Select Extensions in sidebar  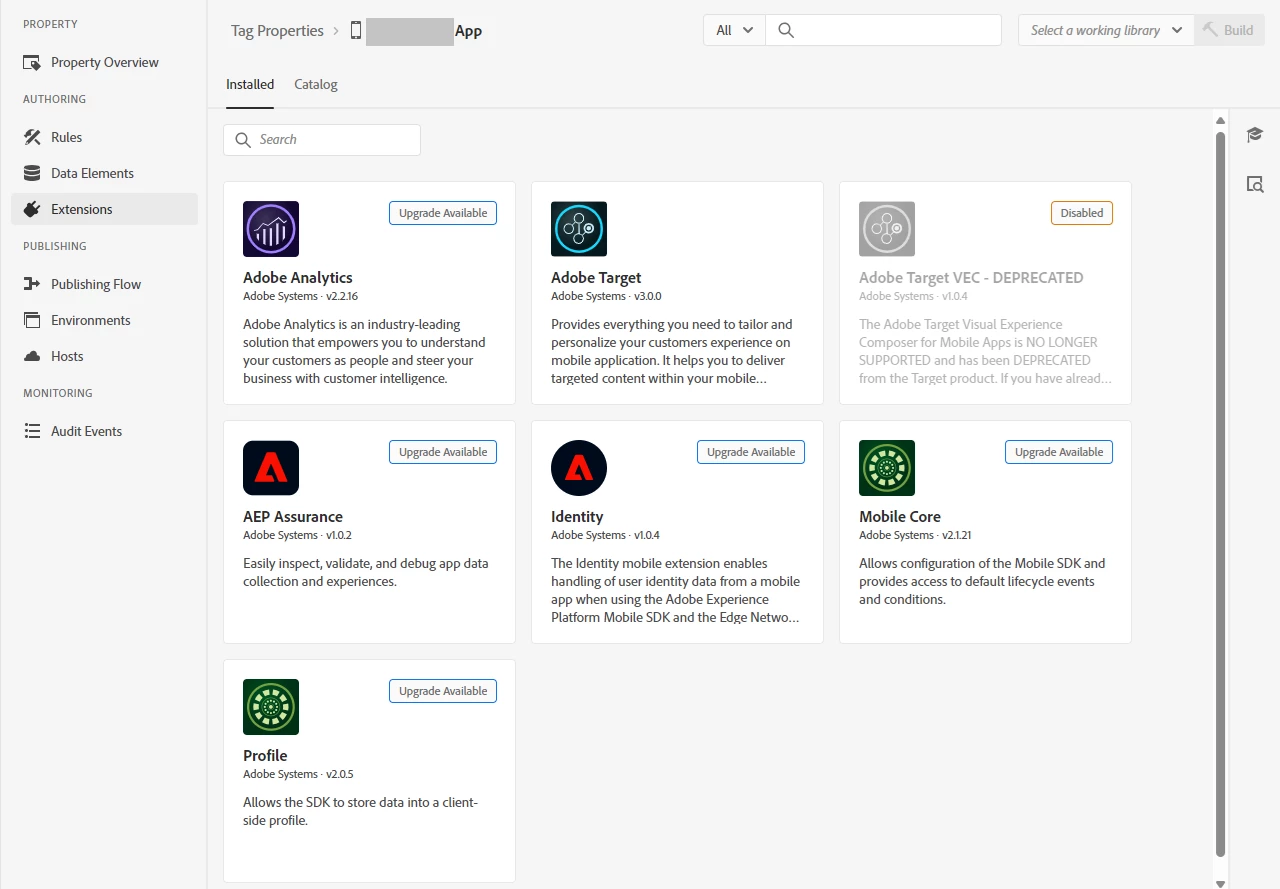pos(104,209)
